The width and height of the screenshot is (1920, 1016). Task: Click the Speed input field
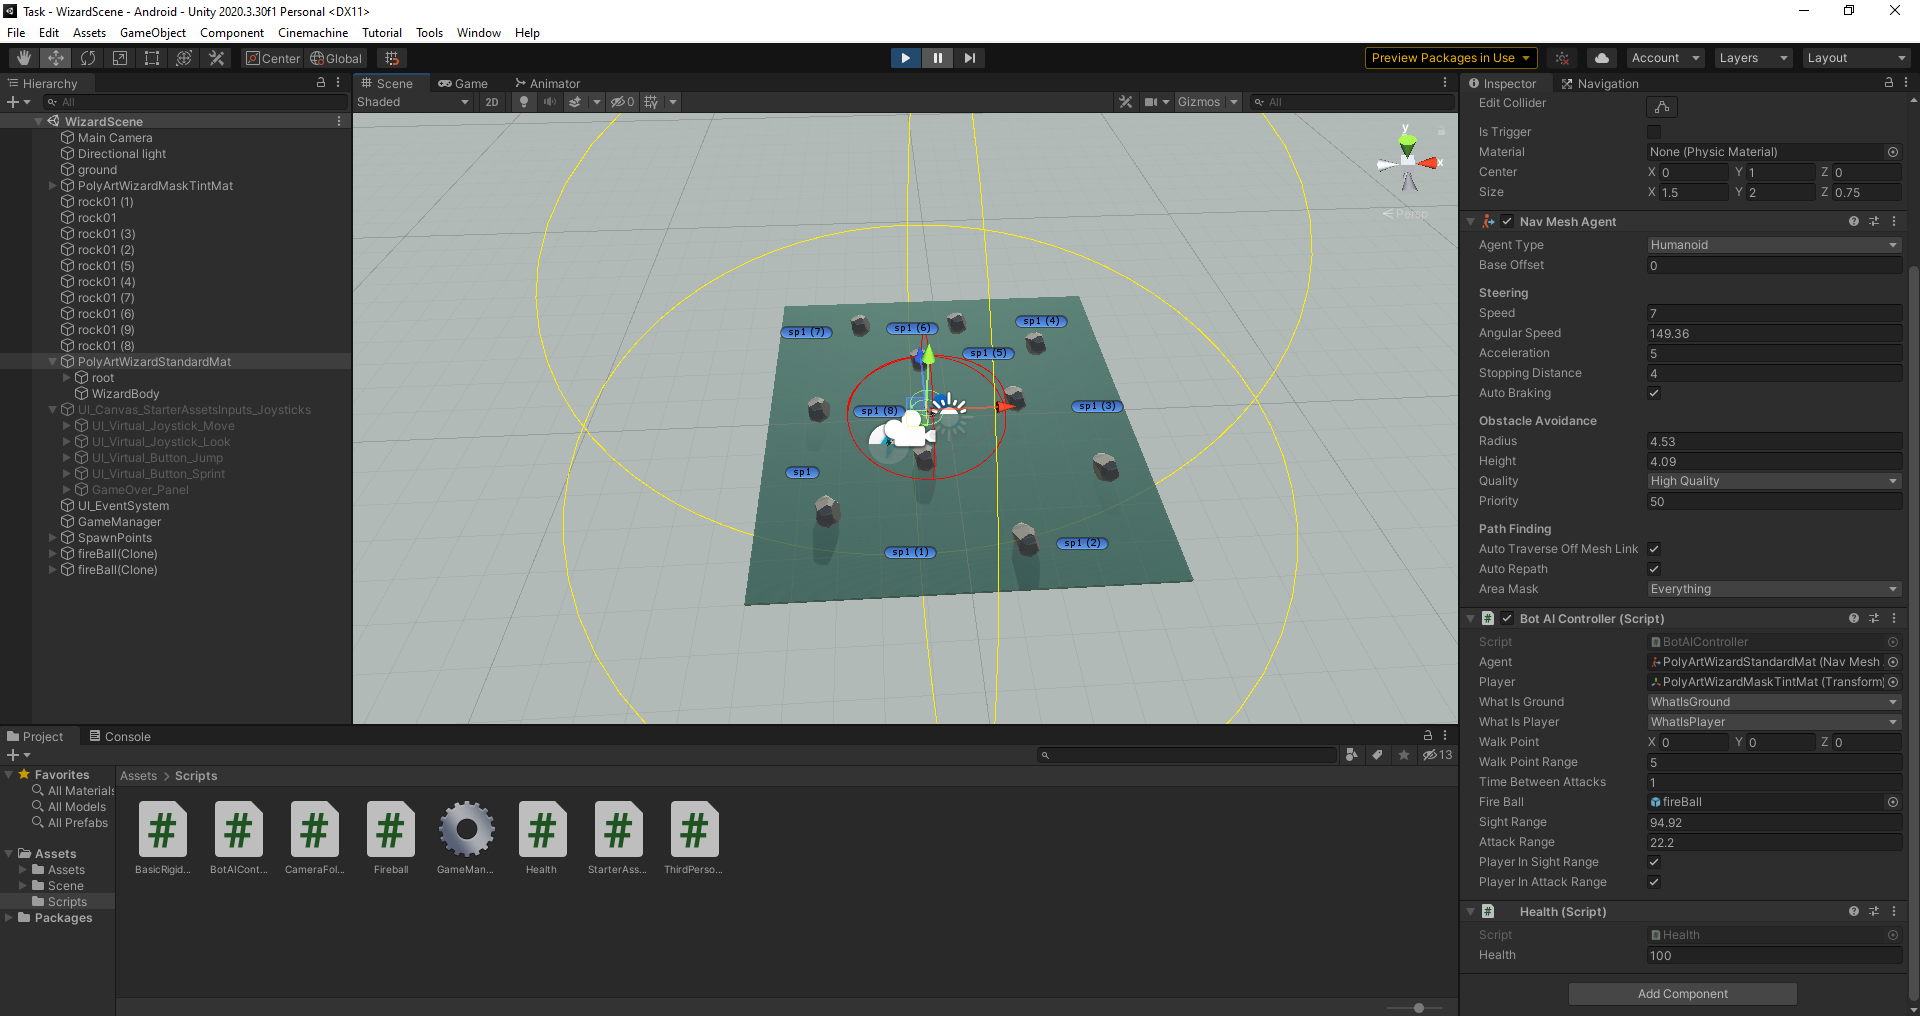pyautogui.click(x=1774, y=313)
